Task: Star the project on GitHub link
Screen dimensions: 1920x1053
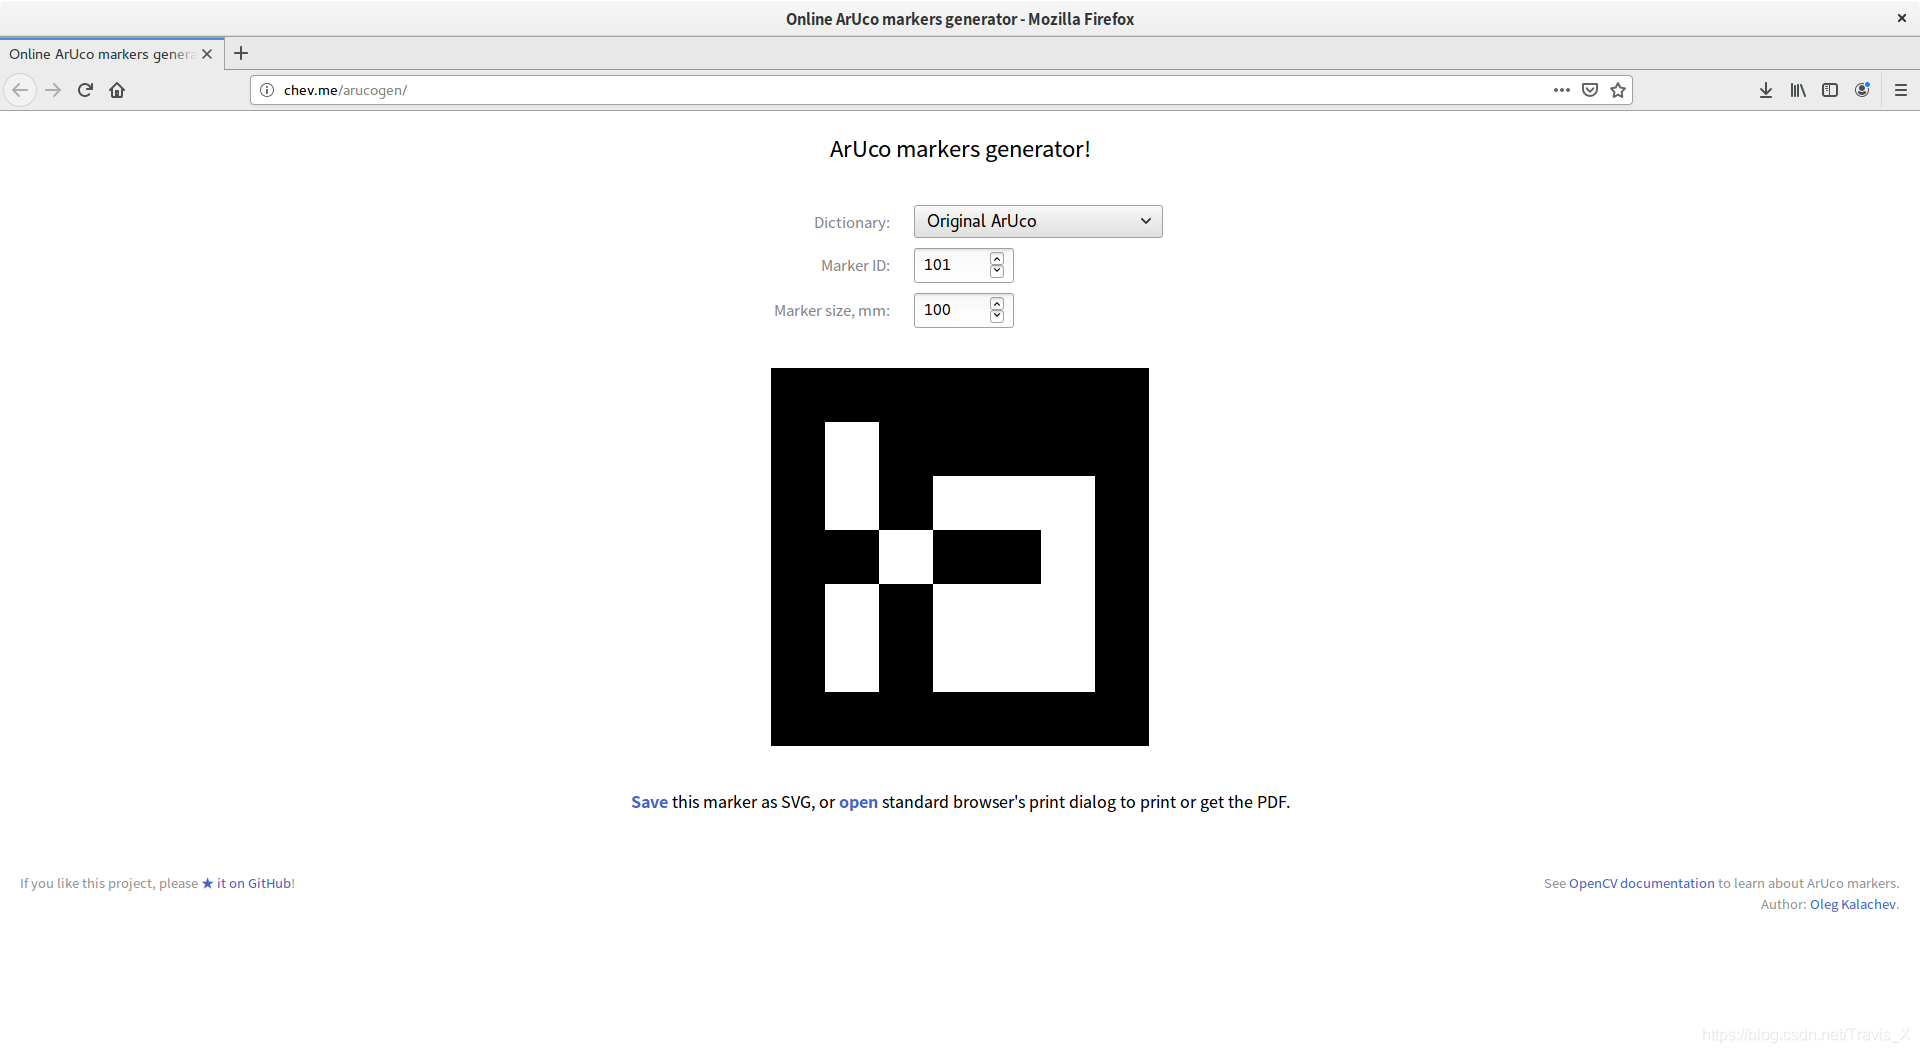Action: (247, 883)
